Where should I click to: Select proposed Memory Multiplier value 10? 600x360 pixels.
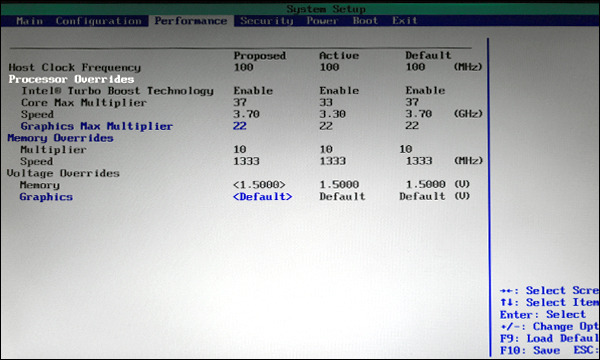tap(240, 149)
